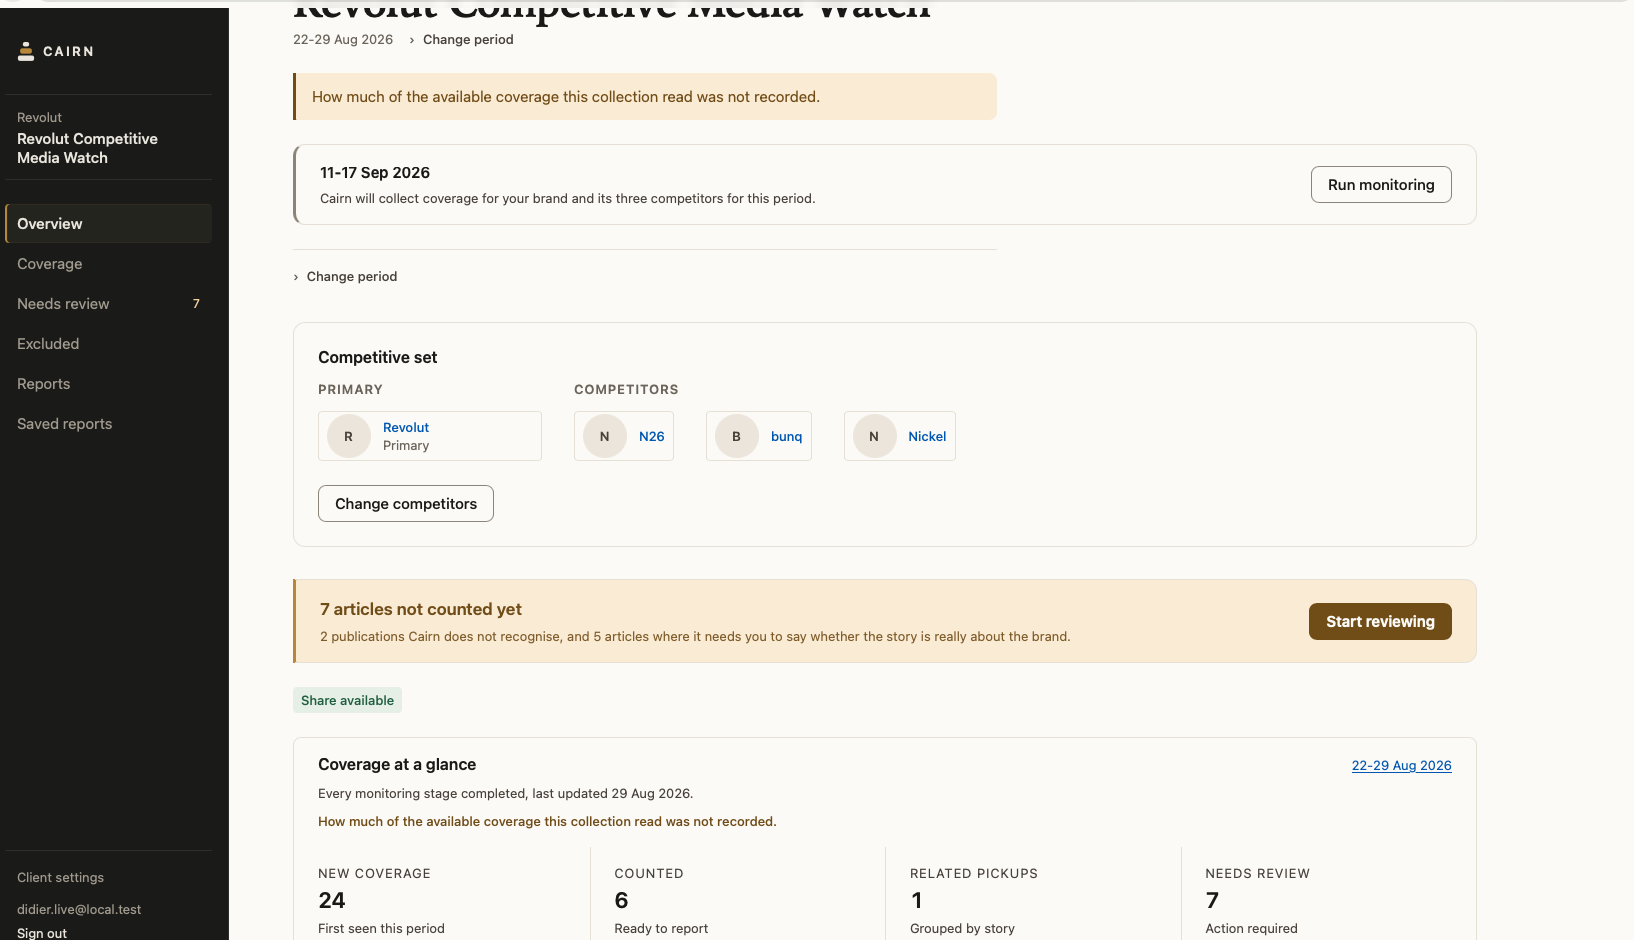This screenshot has width=1634, height=940.
Task: Select the bunq avatar circle
Action: click(x=737, y=436)
